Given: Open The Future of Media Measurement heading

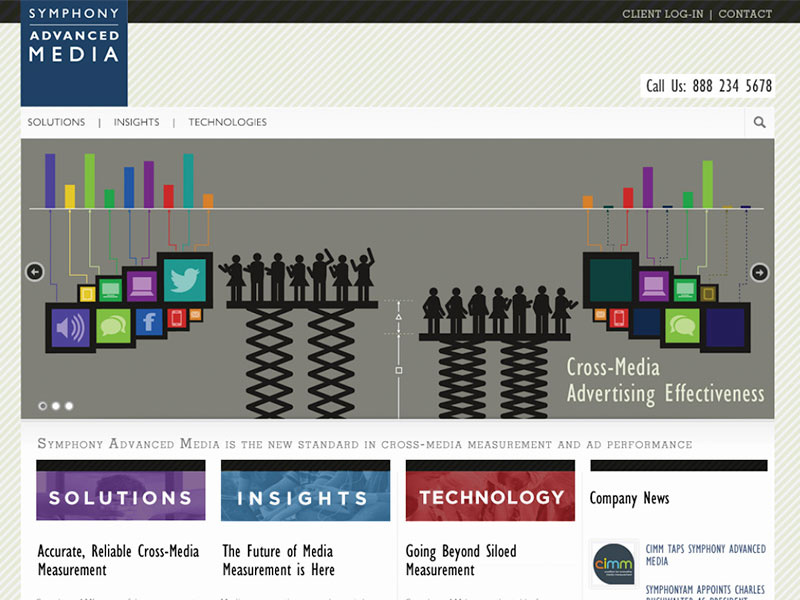Looking at the screenshot, I should pyautogui.click(x=279, y=560).
